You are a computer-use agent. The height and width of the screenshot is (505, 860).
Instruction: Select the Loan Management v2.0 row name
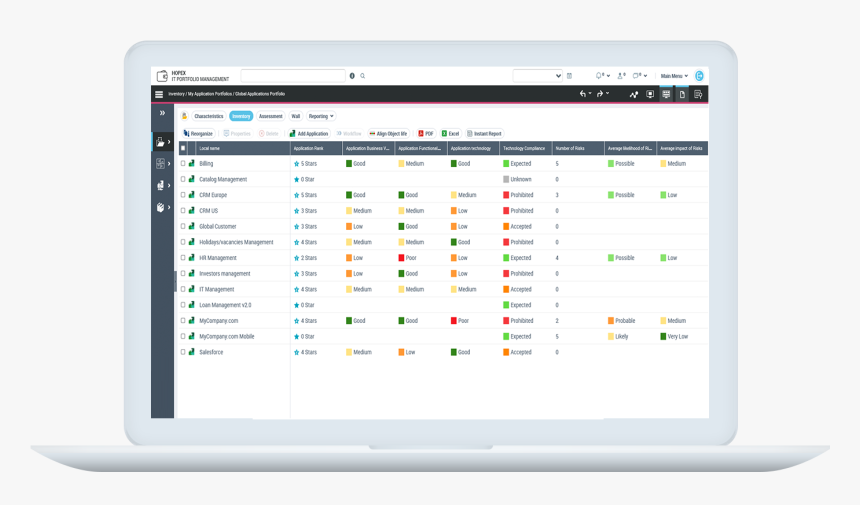225,305
